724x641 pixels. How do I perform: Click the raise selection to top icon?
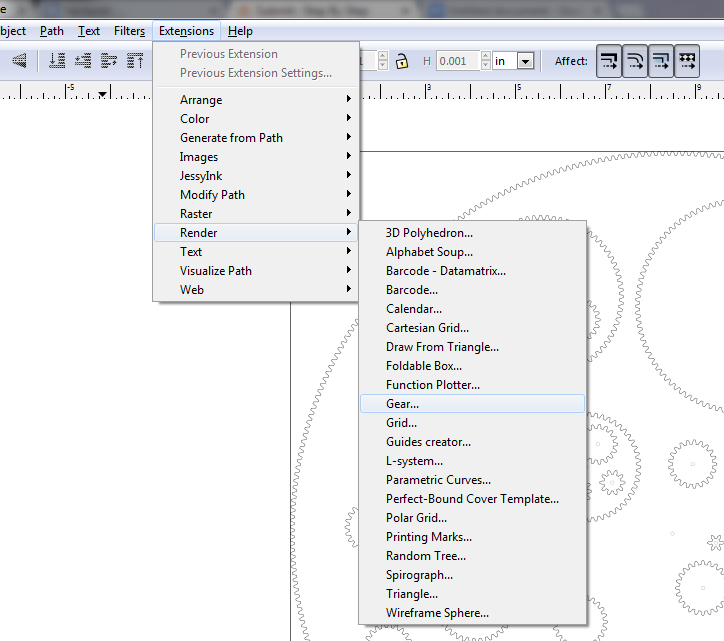click(135, 60)
